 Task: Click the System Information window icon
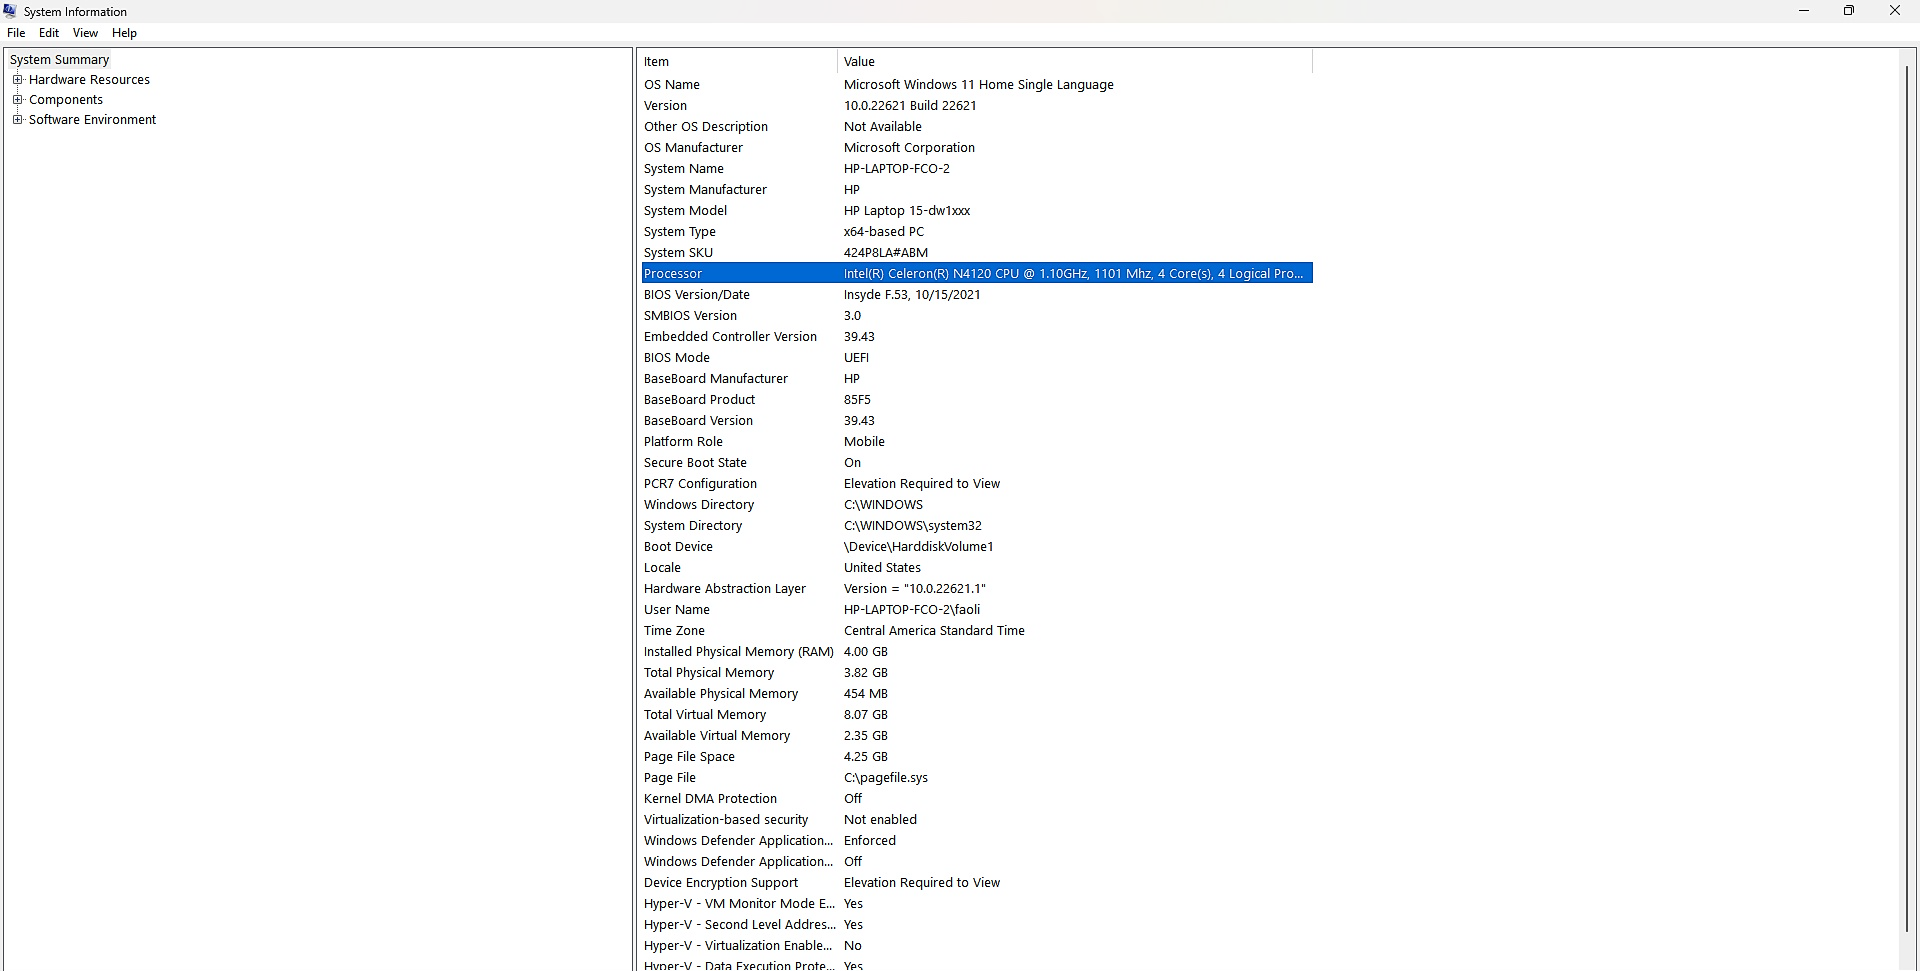point(11,11)
